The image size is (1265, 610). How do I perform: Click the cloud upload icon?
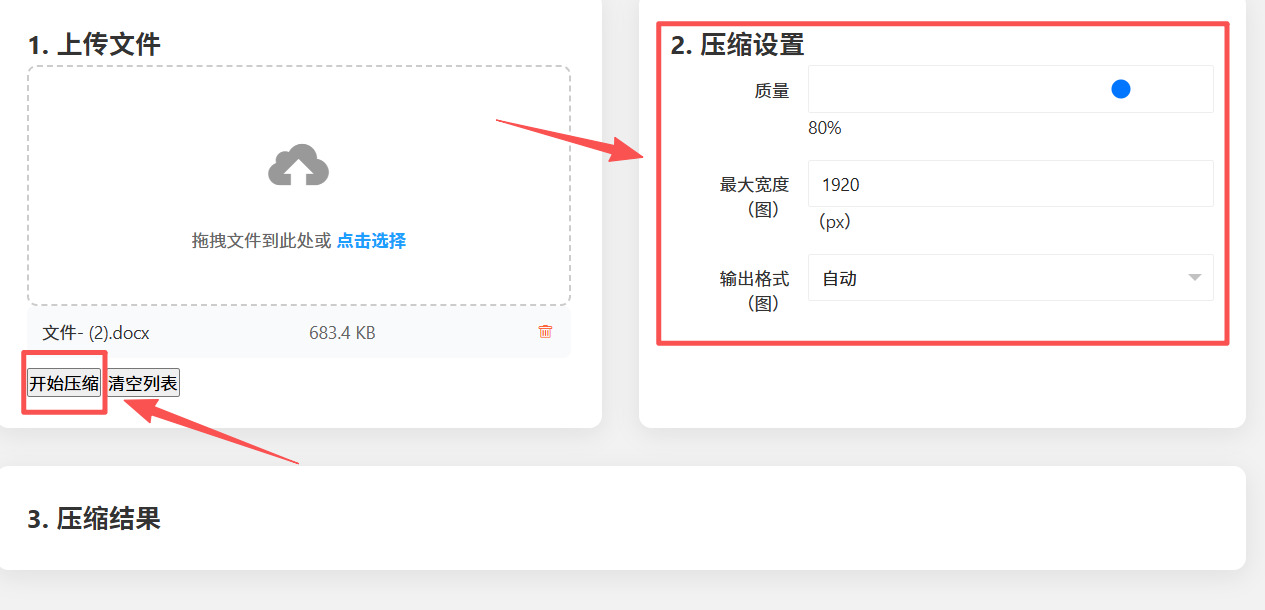pos(298,165)
